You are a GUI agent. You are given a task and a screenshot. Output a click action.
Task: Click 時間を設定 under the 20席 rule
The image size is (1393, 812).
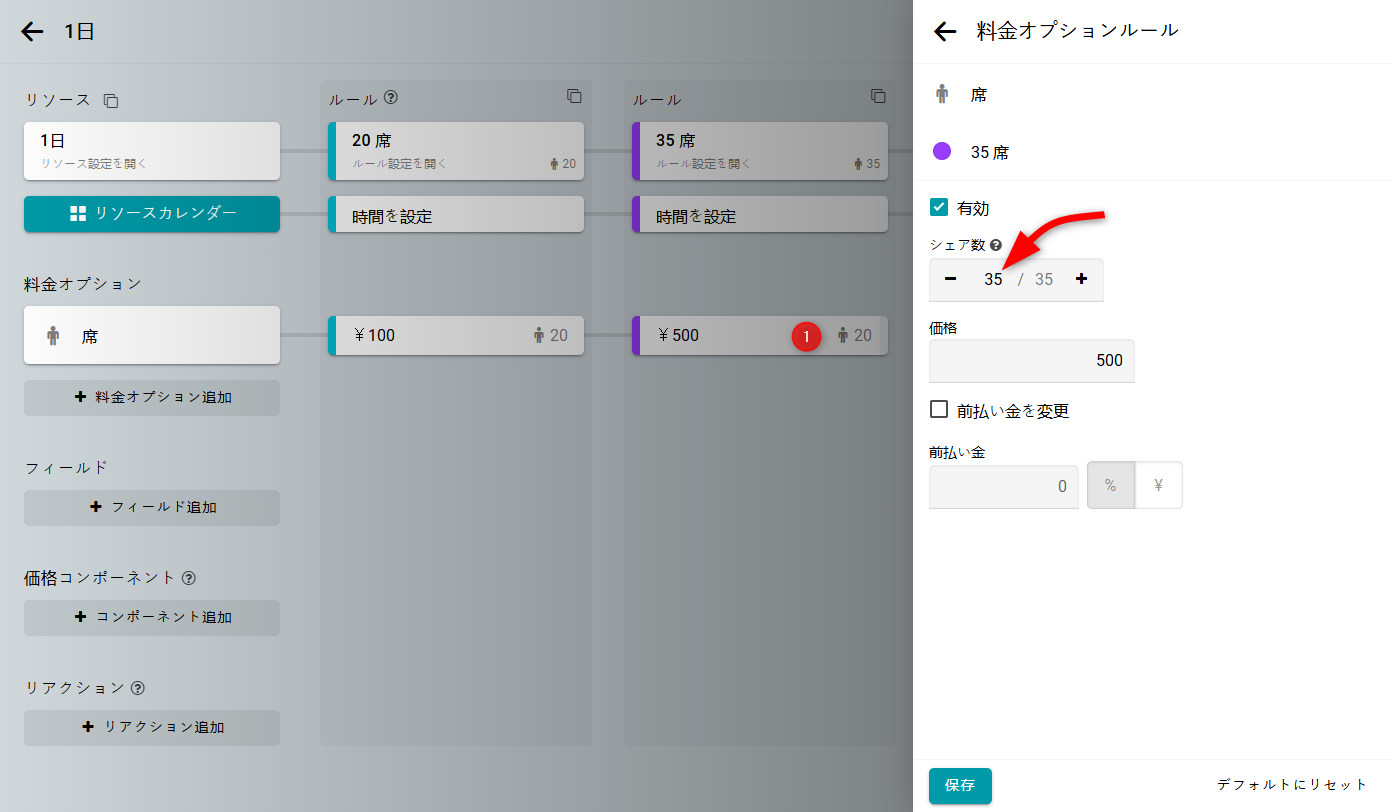click(x=456, y=214)
